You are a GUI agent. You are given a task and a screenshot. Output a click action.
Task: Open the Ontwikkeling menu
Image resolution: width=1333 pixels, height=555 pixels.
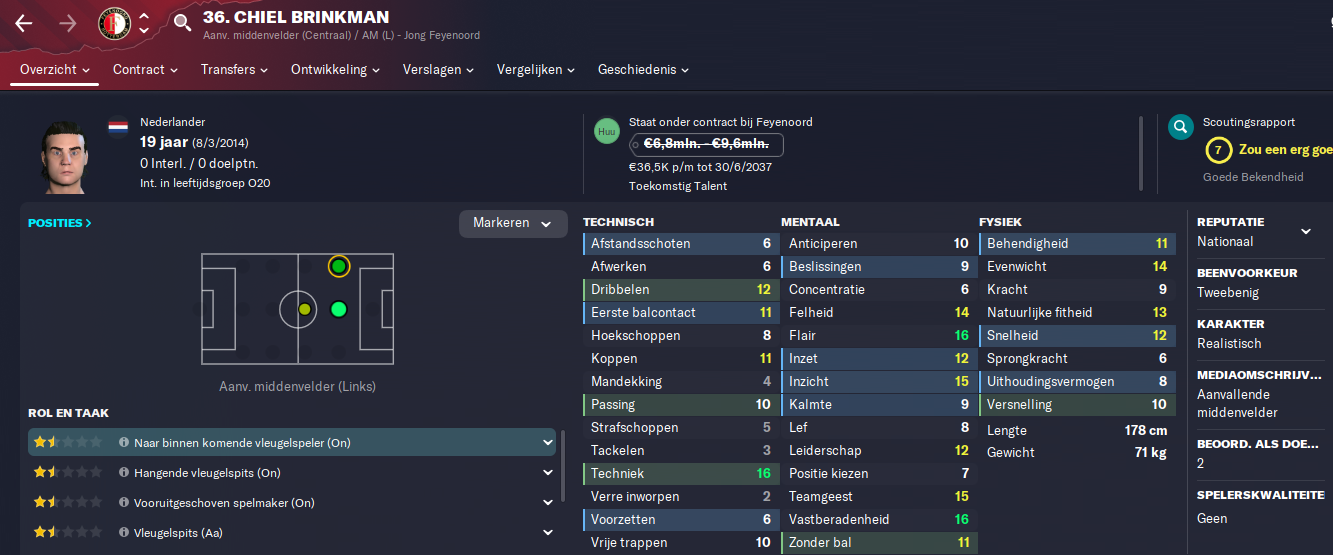(336, 69)
